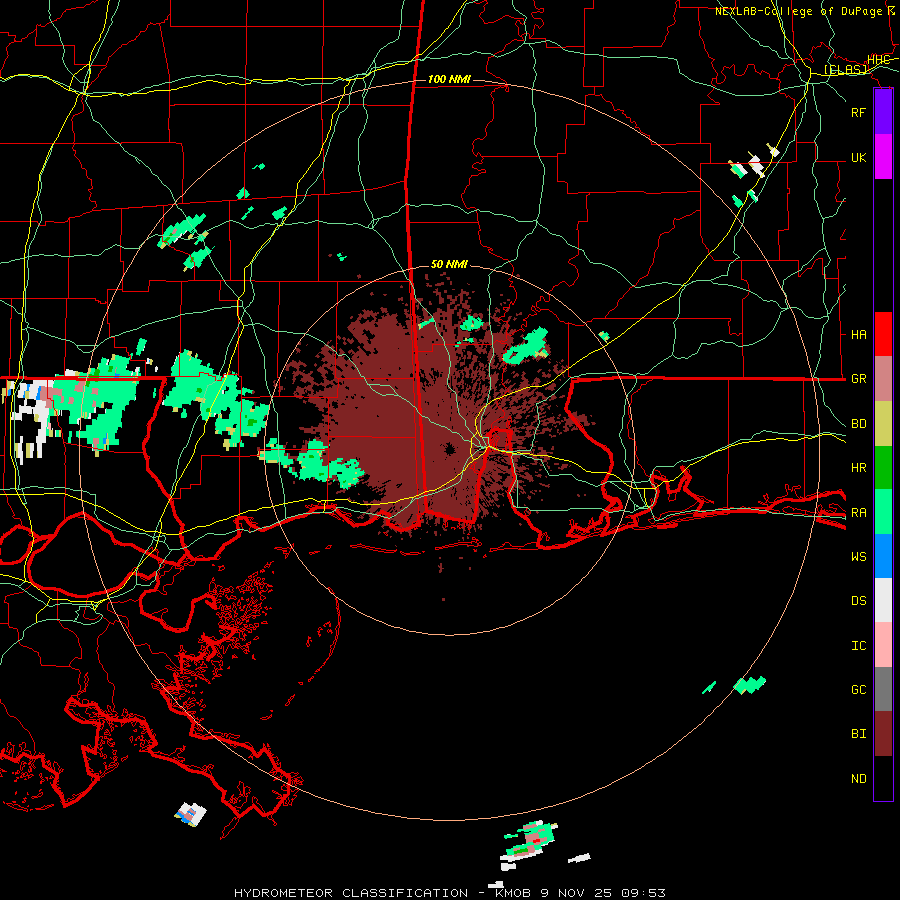
Task: Click the WS legend label
Action: (x=859, y=557)
